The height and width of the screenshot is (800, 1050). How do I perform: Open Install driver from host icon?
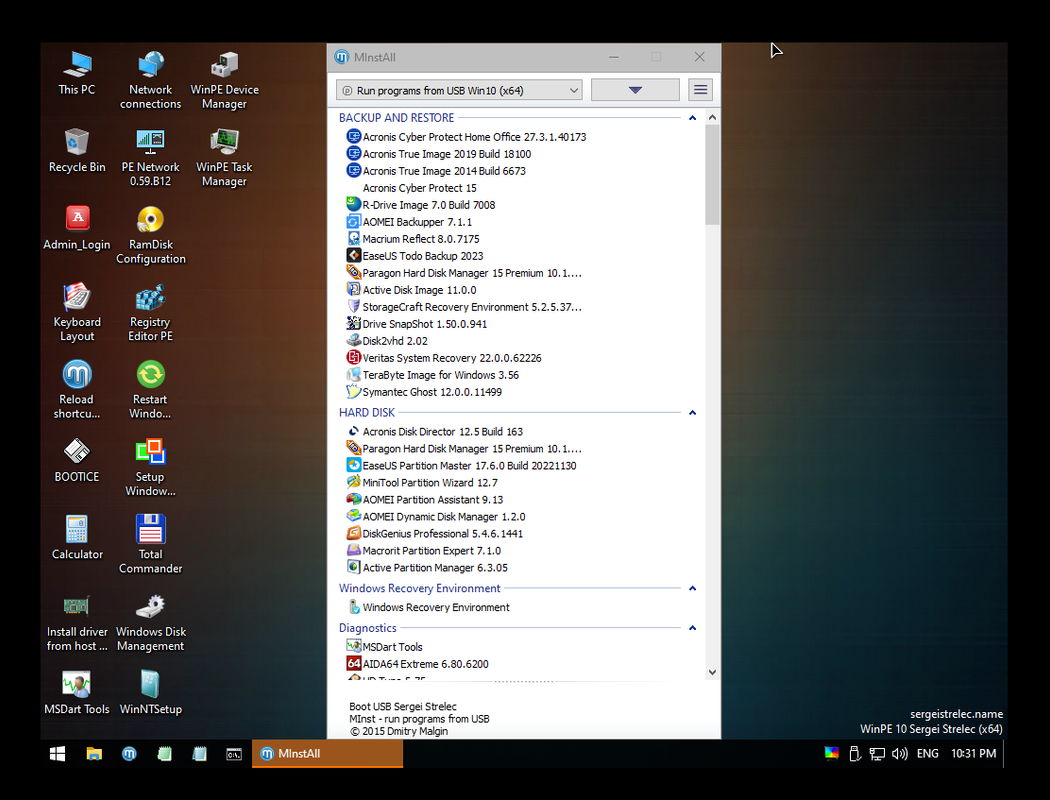click(77, 623)
